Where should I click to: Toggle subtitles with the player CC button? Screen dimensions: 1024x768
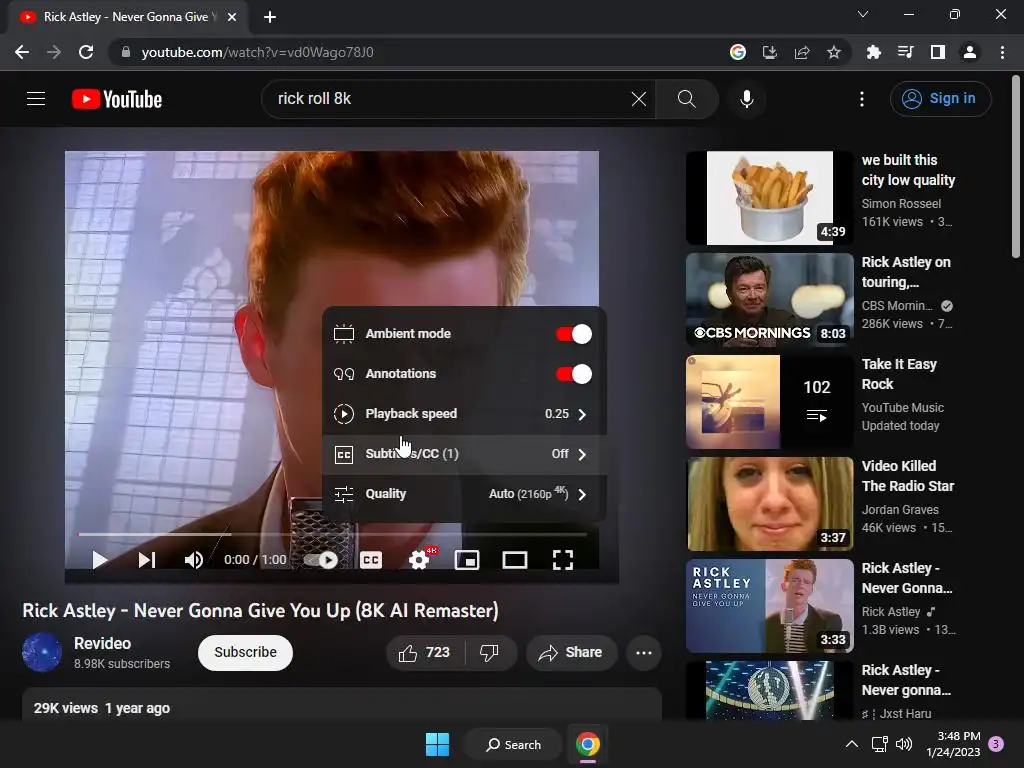(x=371, y=560)
